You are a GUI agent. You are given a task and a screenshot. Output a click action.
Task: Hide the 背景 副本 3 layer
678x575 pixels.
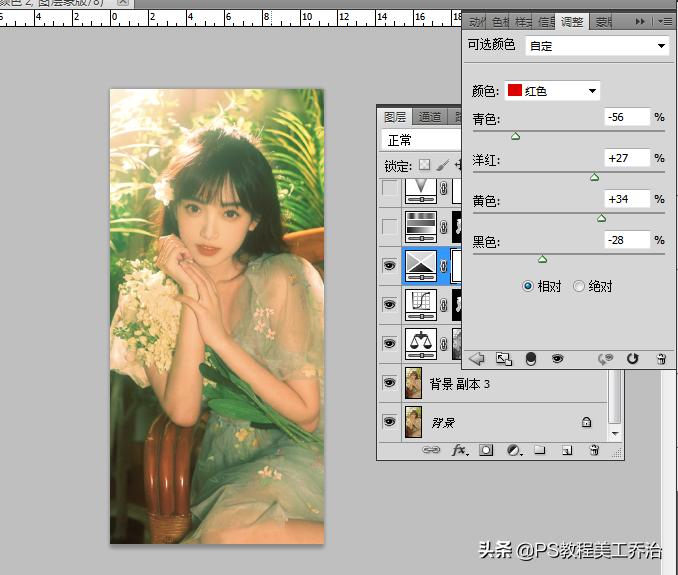coord(389,383)
